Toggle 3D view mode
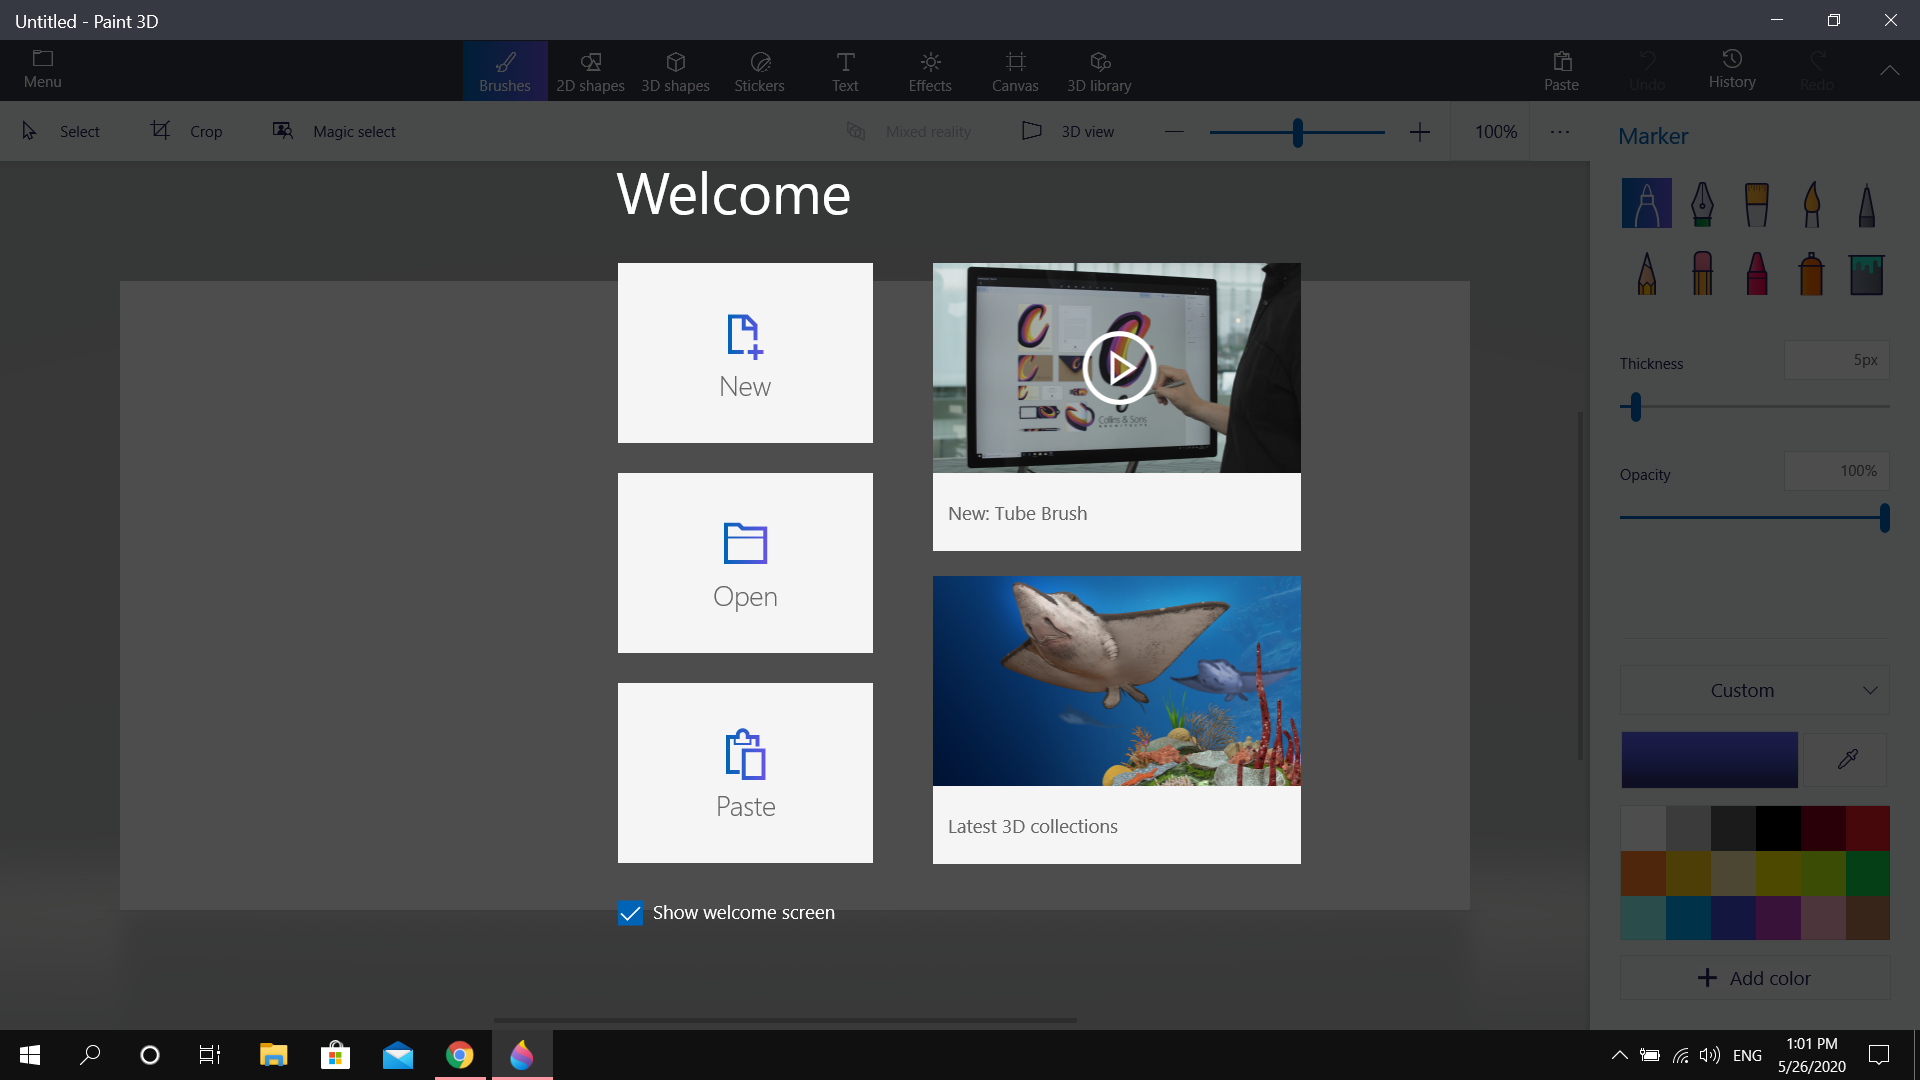 coord(1068,131)
